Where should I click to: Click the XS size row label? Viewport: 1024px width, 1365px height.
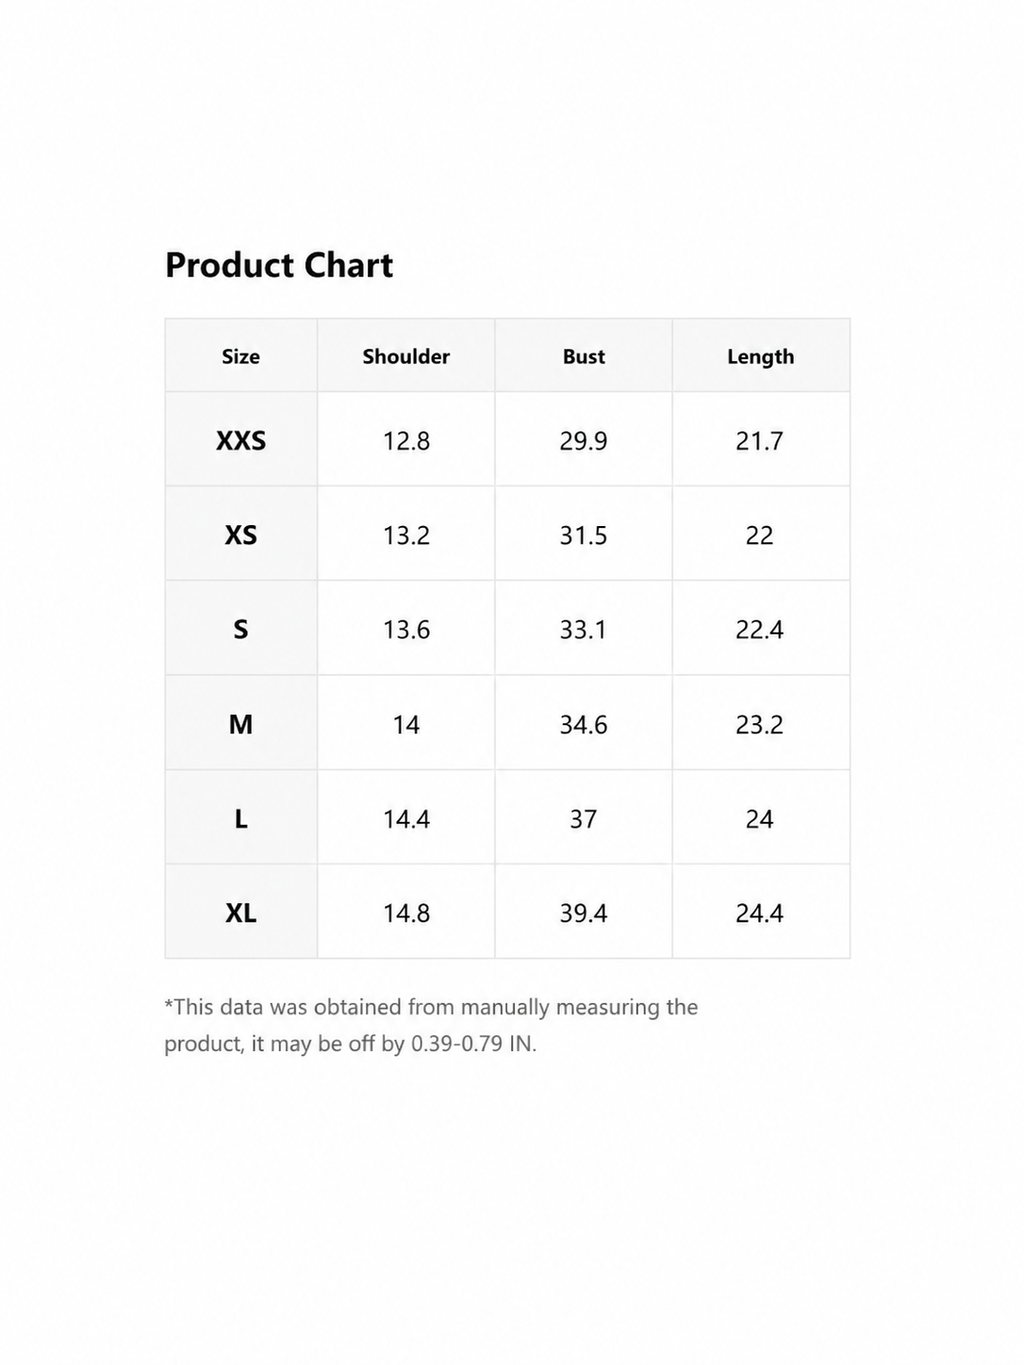(241, 534)
